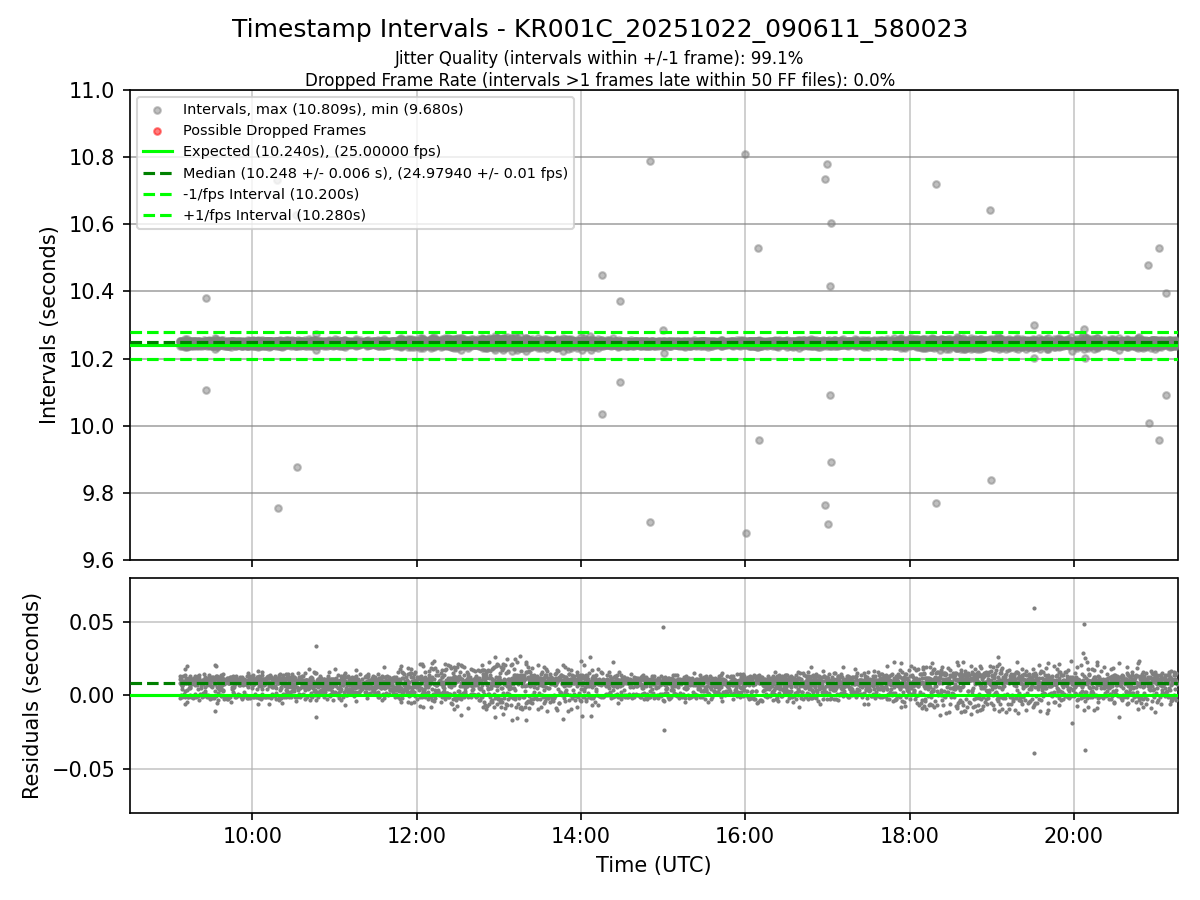Screen dimensions: 1200x900
Task: Click the maximum interval point near 16:00 at 10.8
Action: click(x=745, y=154)
